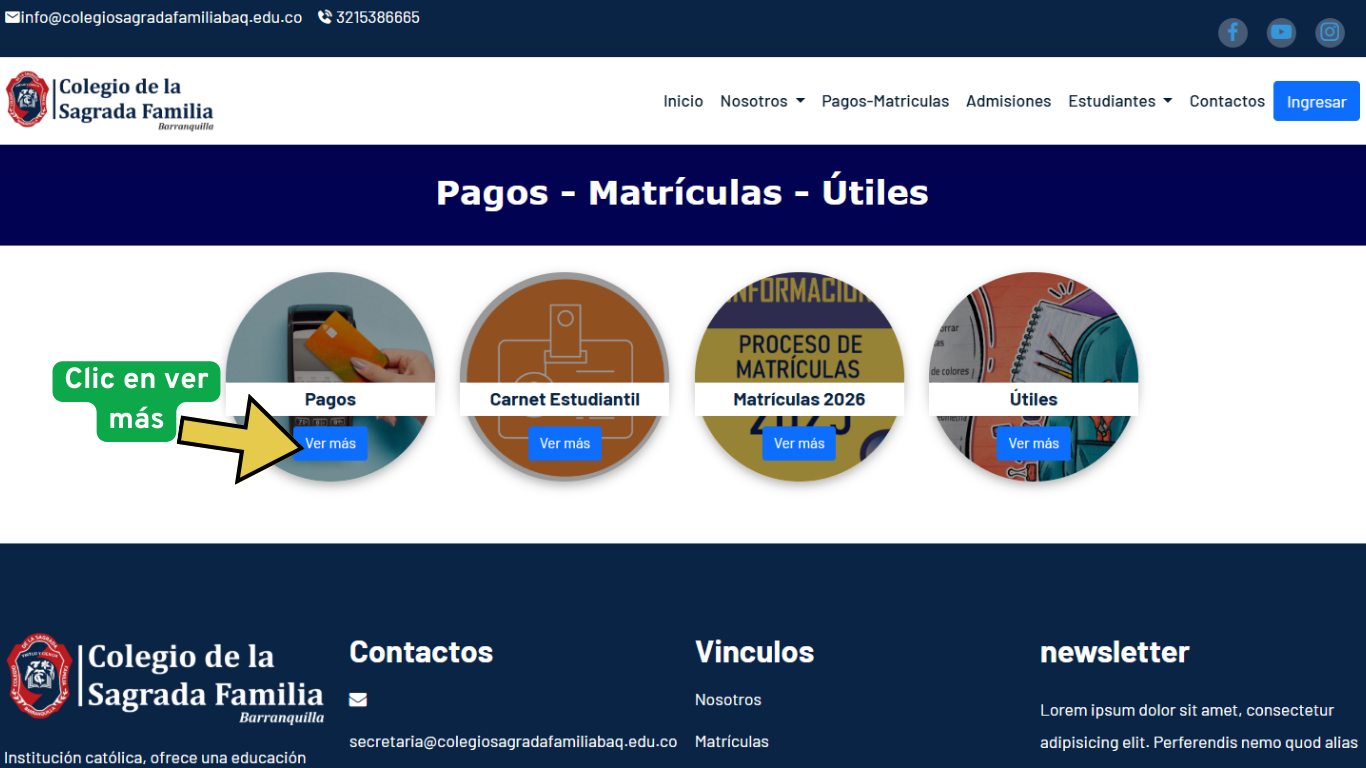Click the phone number 3215386665
1366x768 pixels.
pos(377,18)
